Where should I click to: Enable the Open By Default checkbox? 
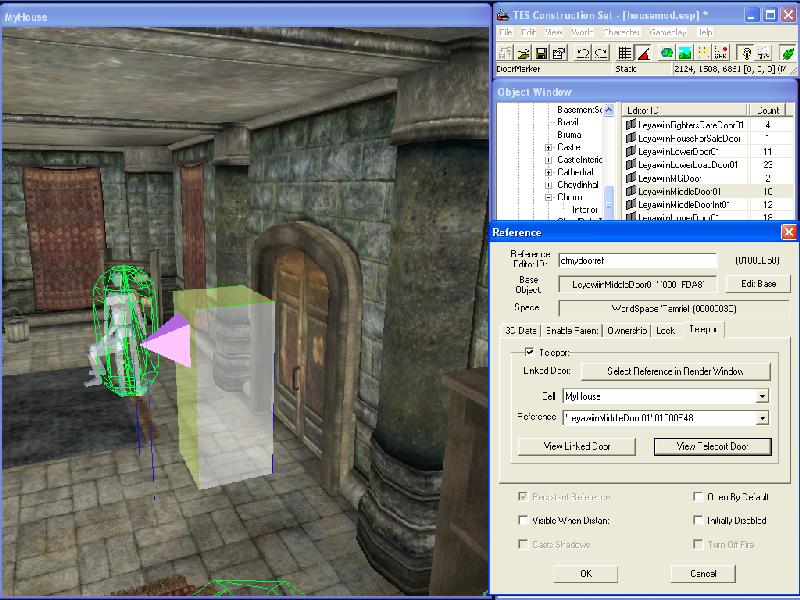(x=698, y=496)
